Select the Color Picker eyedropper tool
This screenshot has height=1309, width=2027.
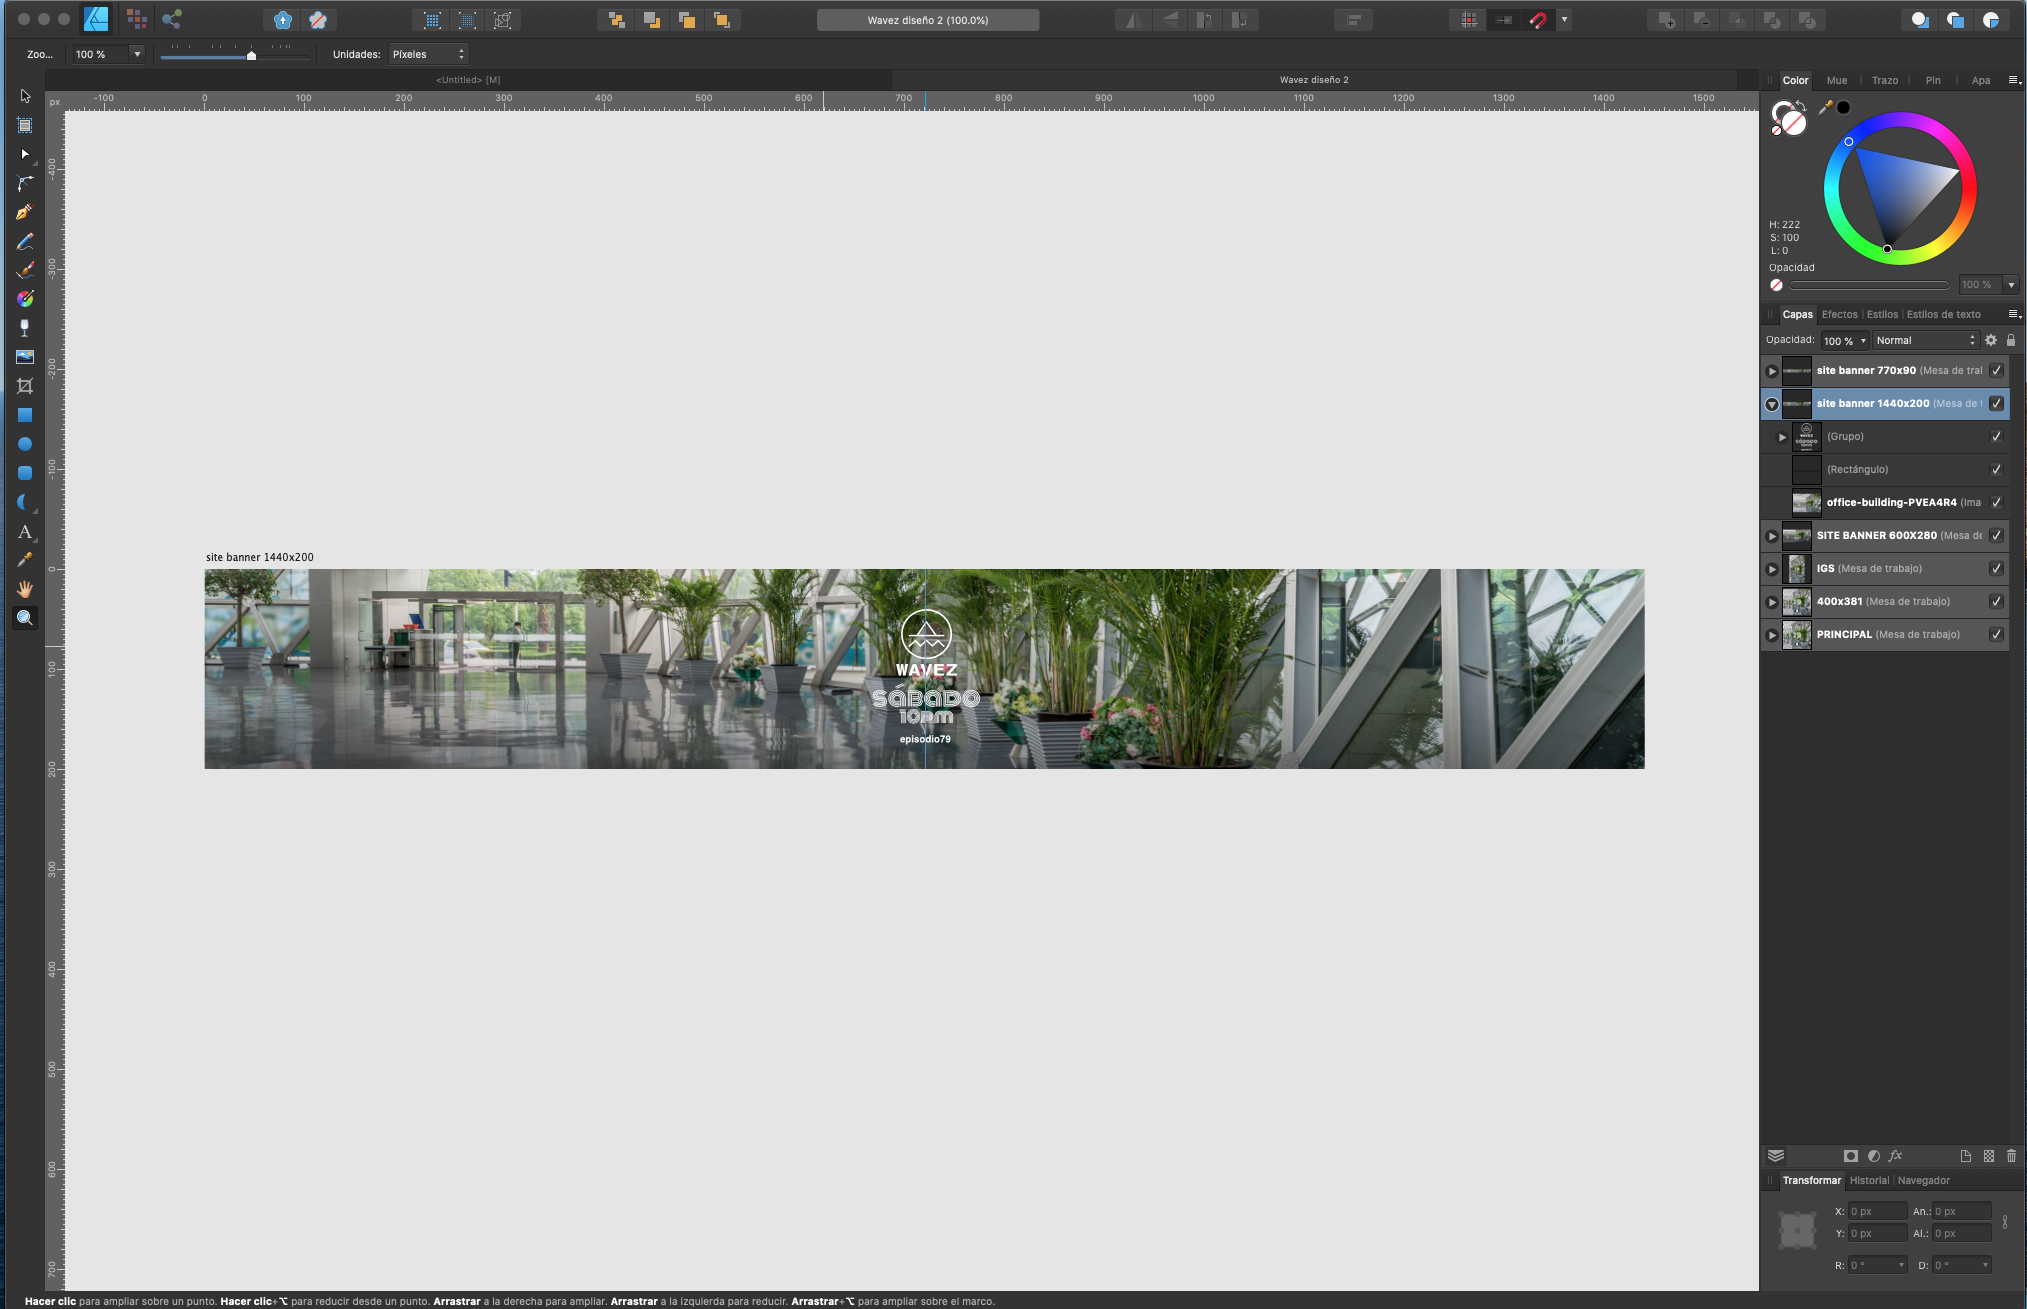point(25,560)
